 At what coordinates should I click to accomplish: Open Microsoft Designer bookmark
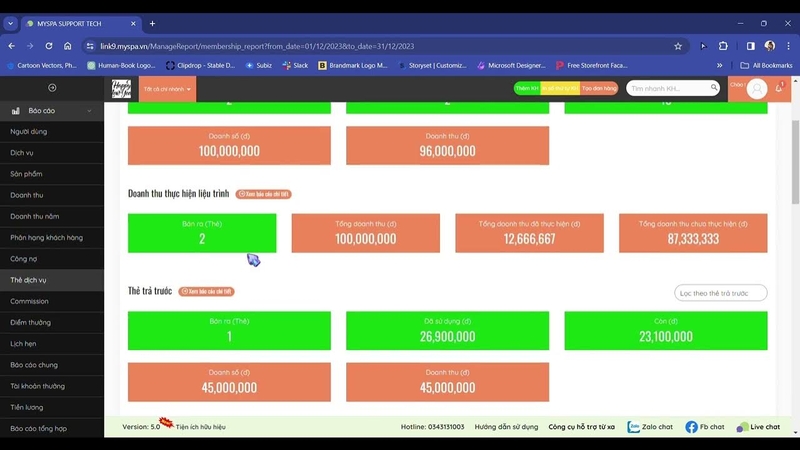tap(511, 65)
